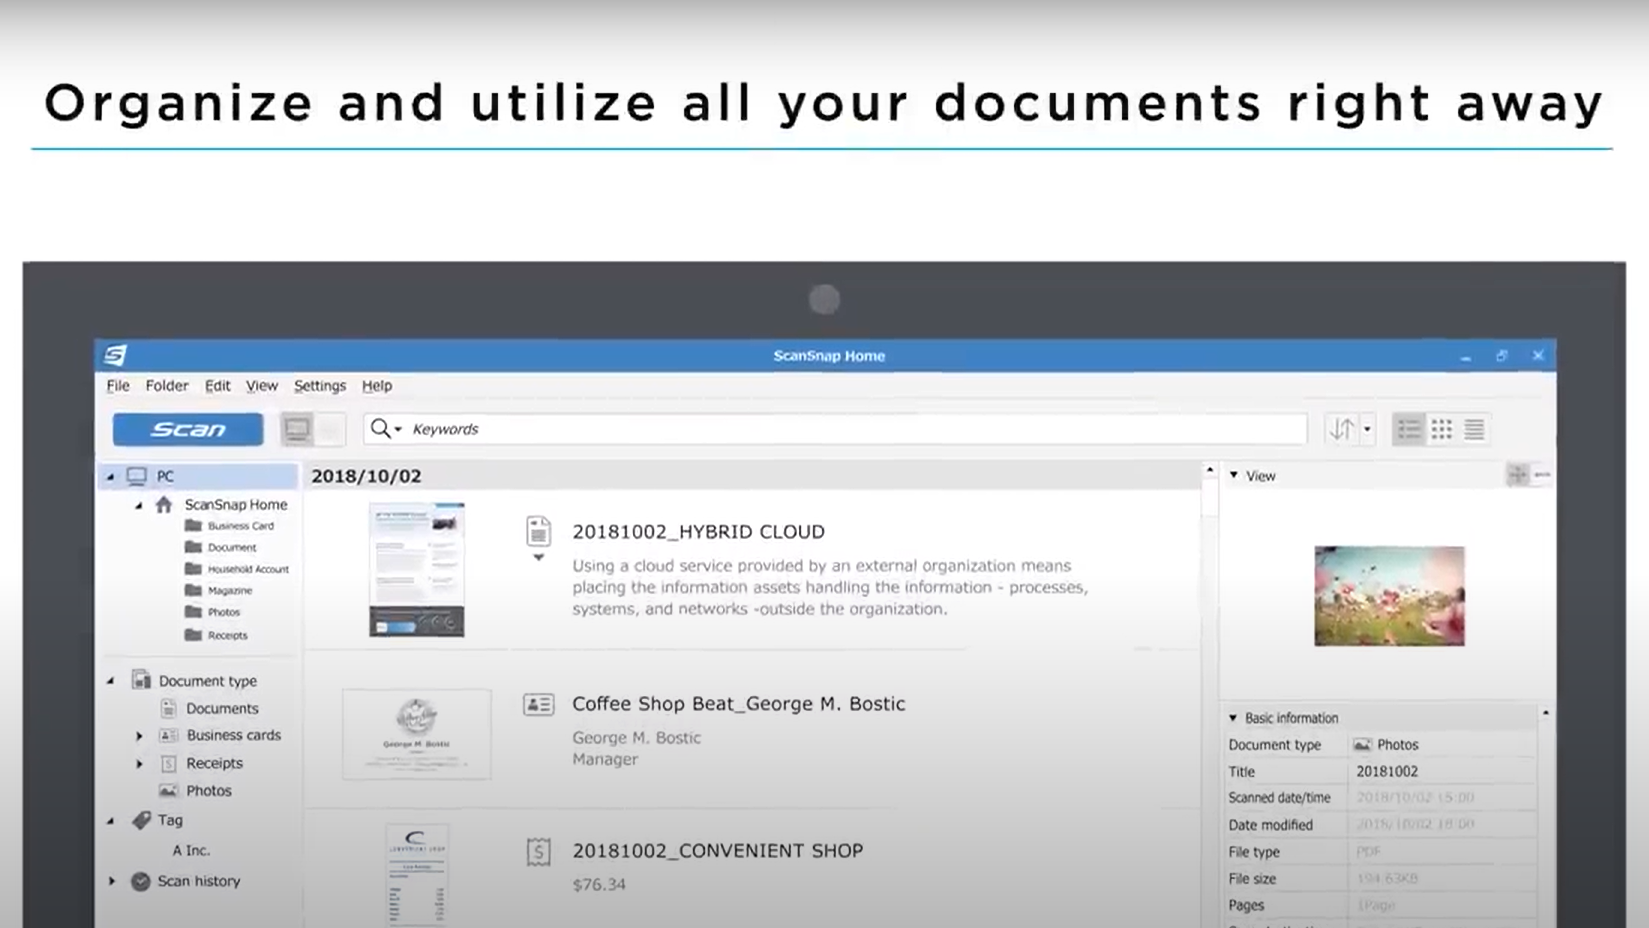Expand the Scan history node
Image resolution: width=1649 pixels, height=928 pixels.
point(111,881)
